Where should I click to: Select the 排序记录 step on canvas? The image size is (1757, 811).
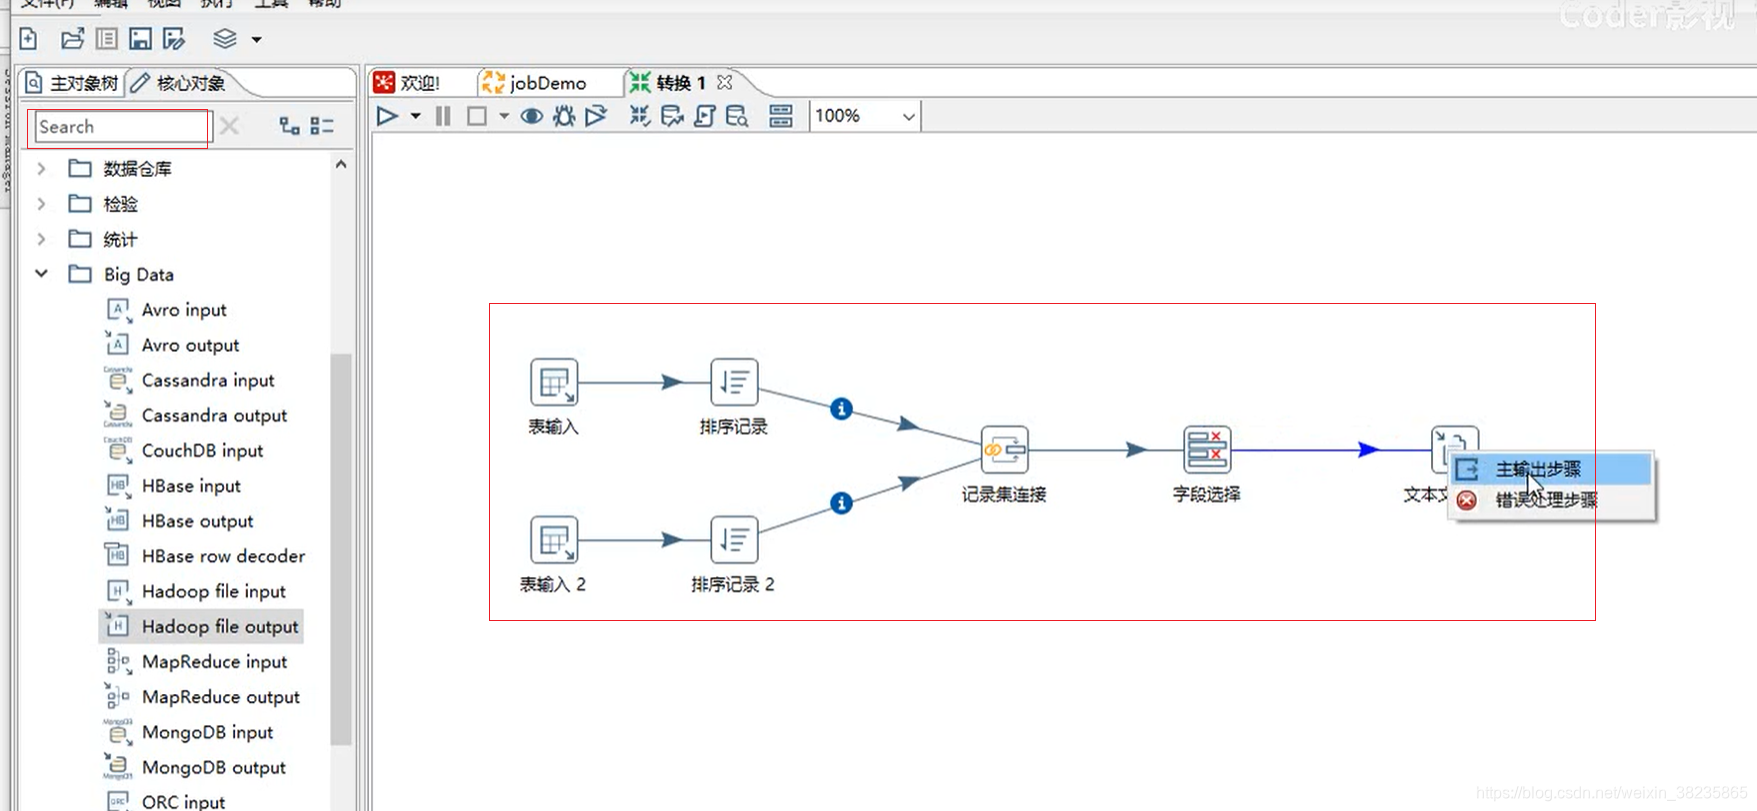click(x=734, y=382)
